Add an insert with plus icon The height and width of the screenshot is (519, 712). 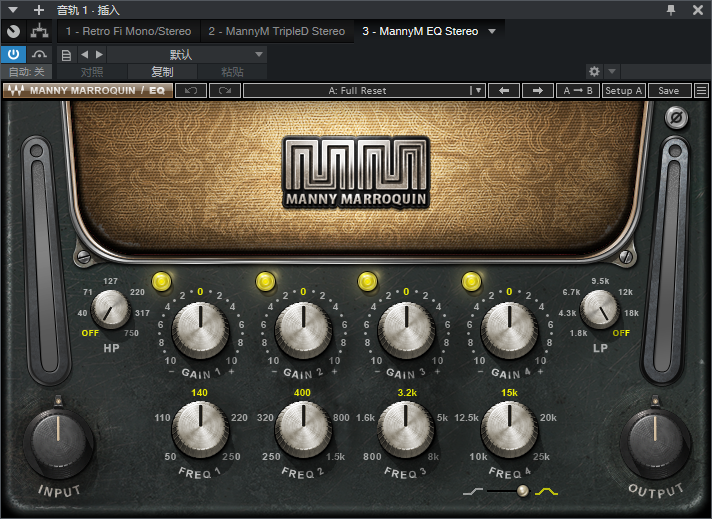pyautogui.click(x=39, y=10)
